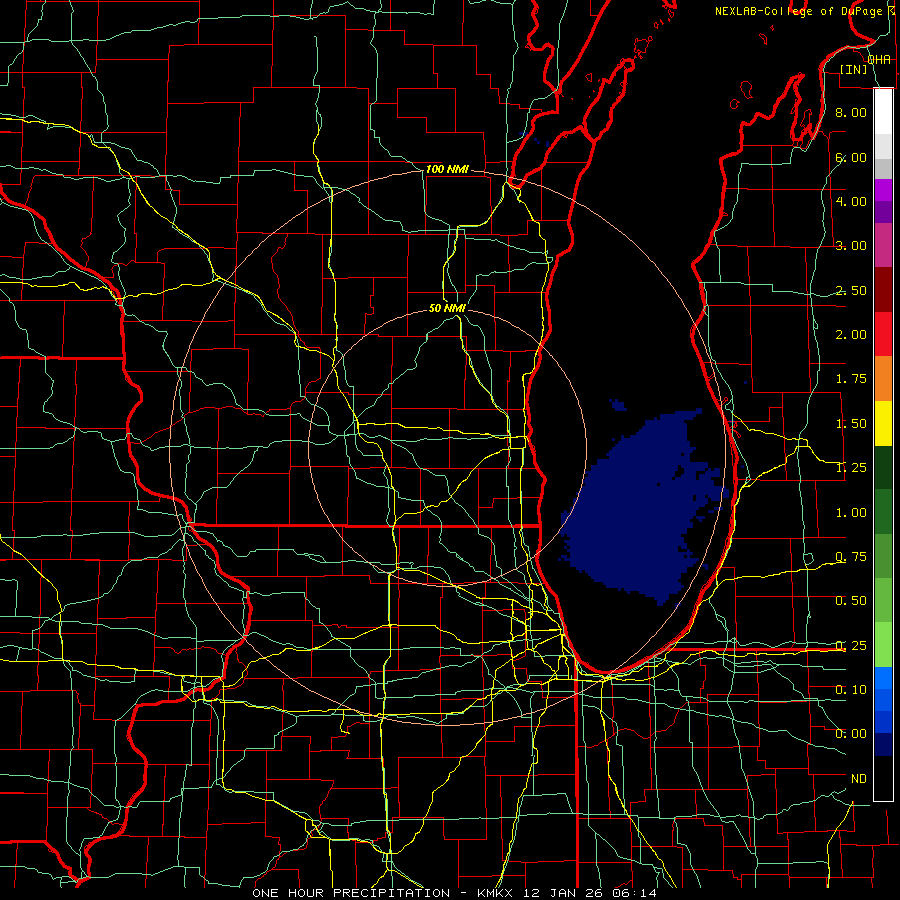The width and height of the screenshot is (900, 900).
Task: Click the ONE HOUR PRECIPITATION title text
Action: point(351,893)
